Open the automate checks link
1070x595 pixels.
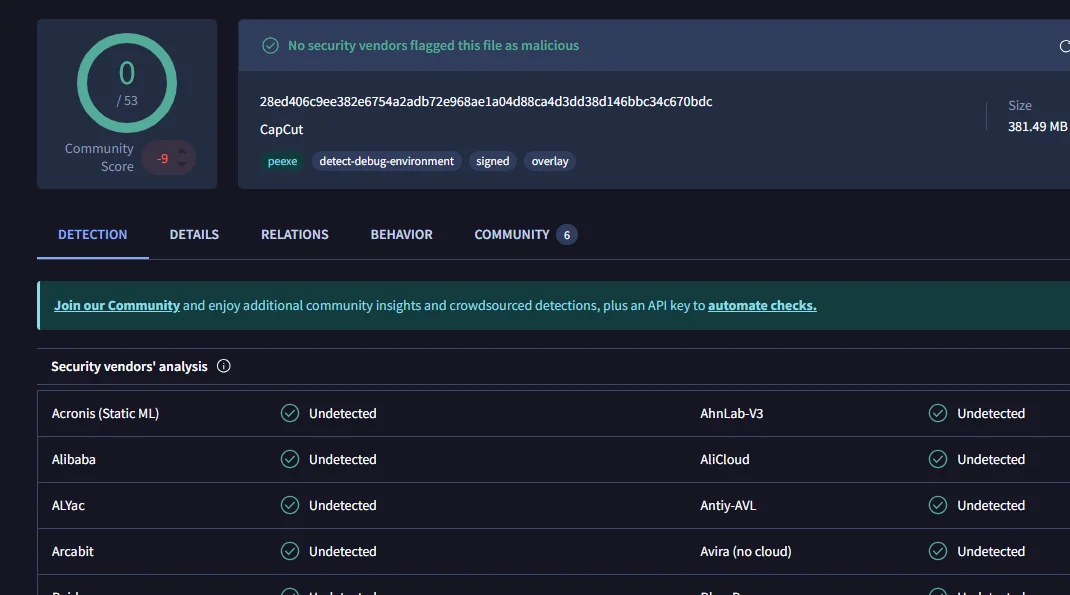762,306
